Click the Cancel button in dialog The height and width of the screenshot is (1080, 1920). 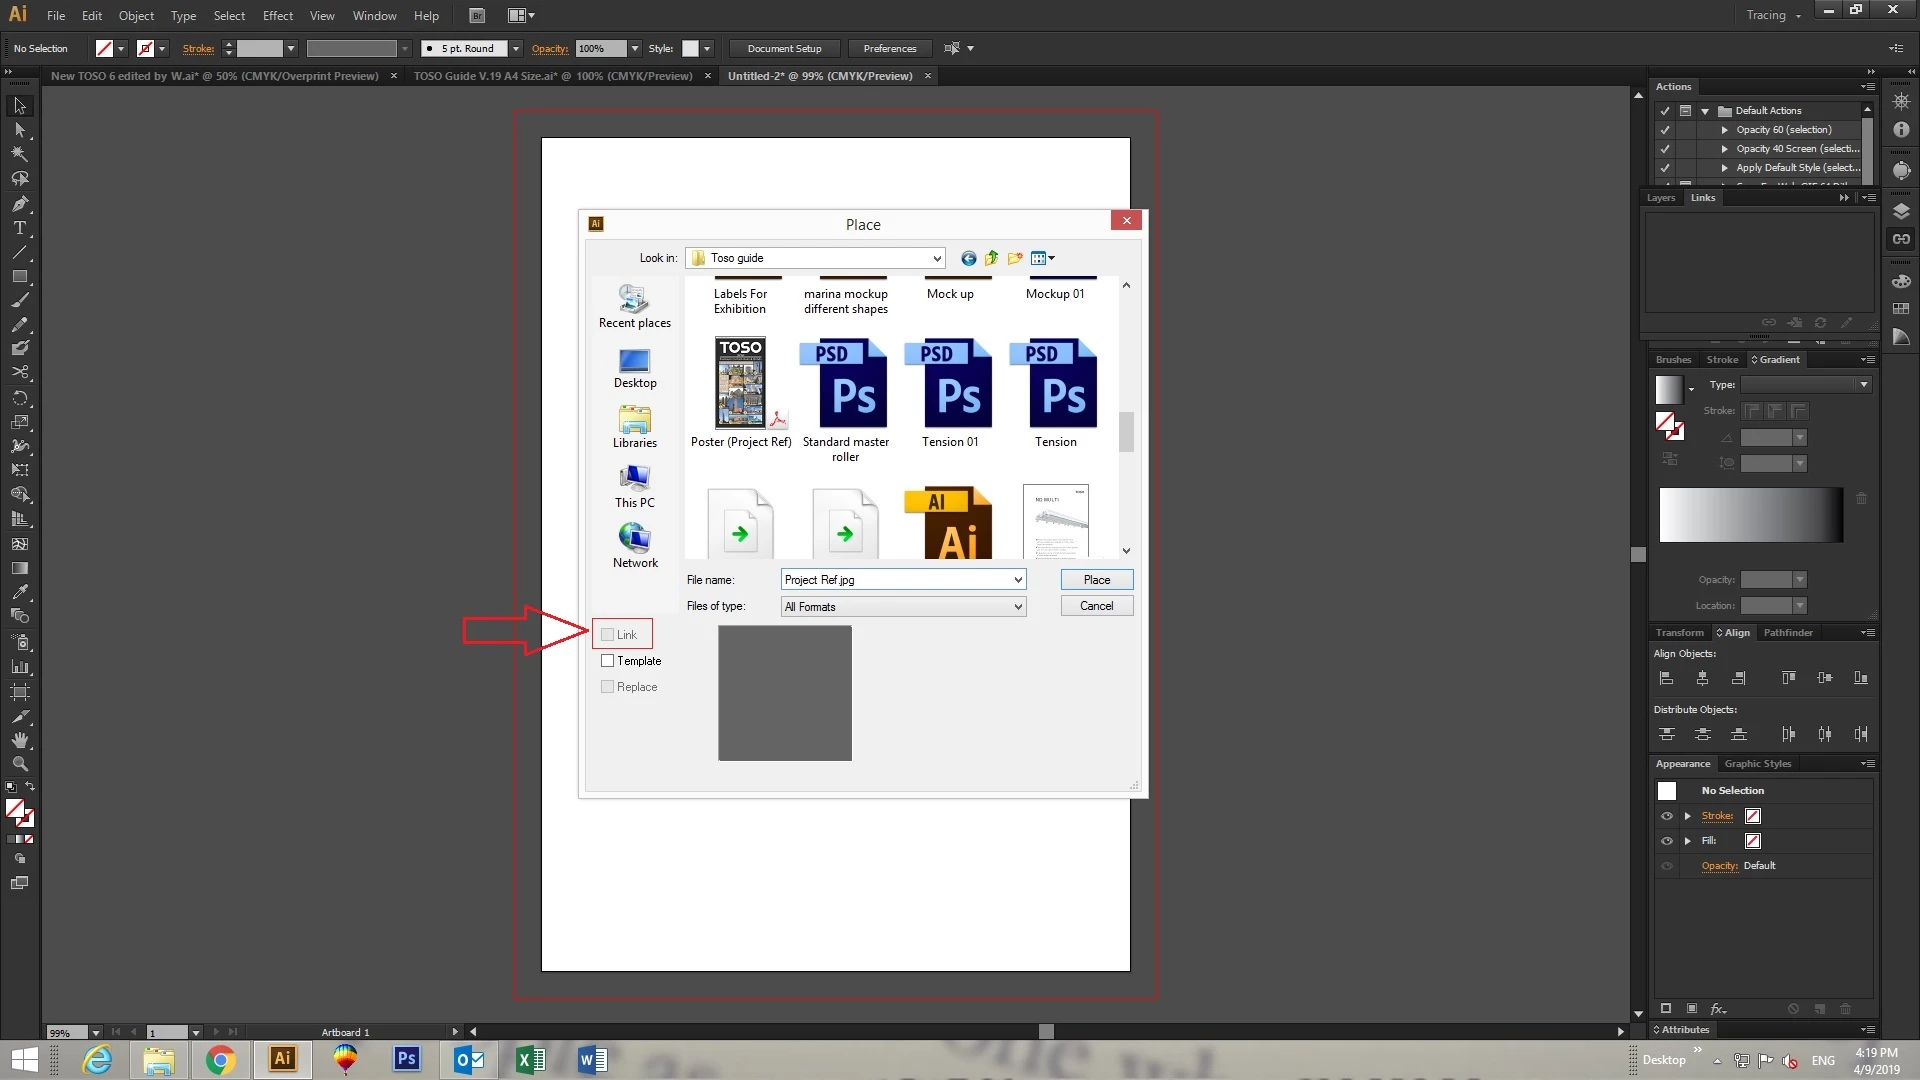click(x=1096, y=606)
